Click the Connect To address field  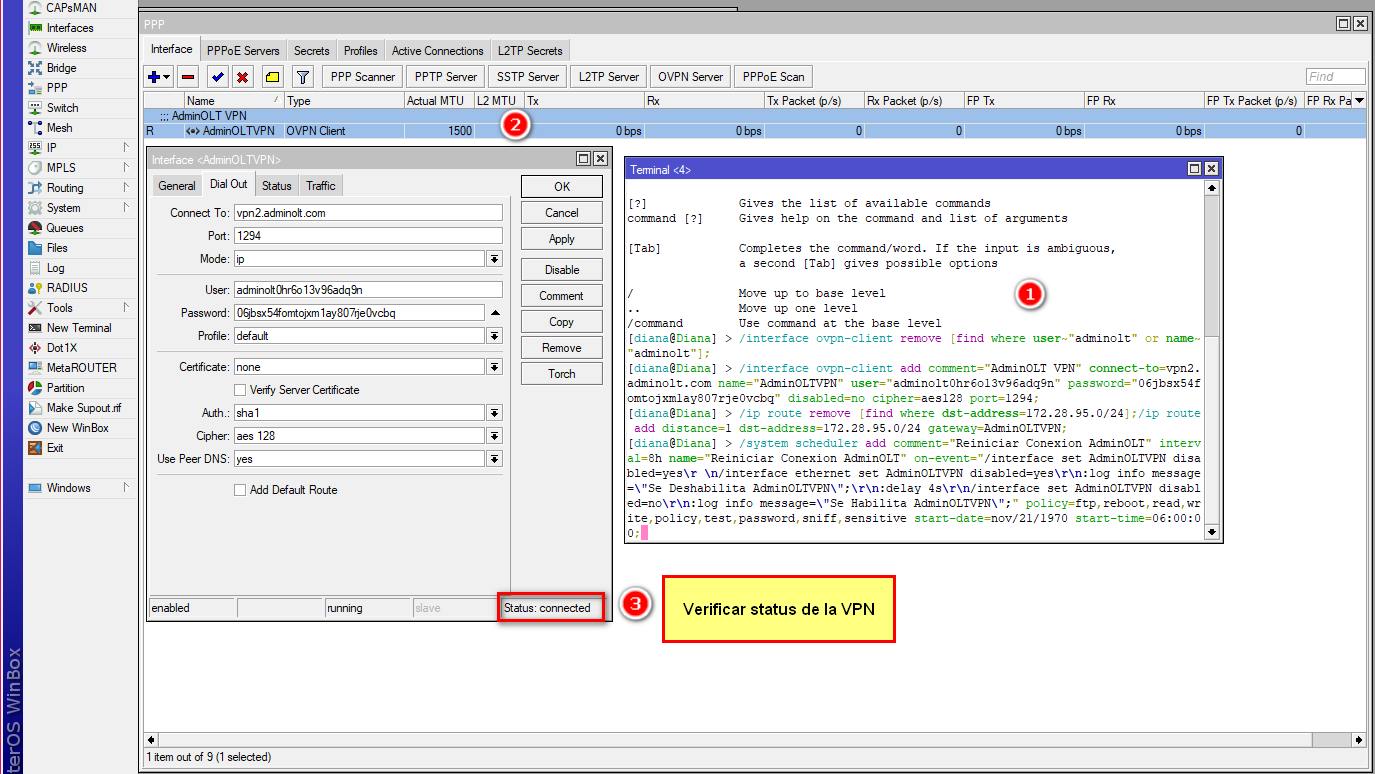tap(367, 213)
